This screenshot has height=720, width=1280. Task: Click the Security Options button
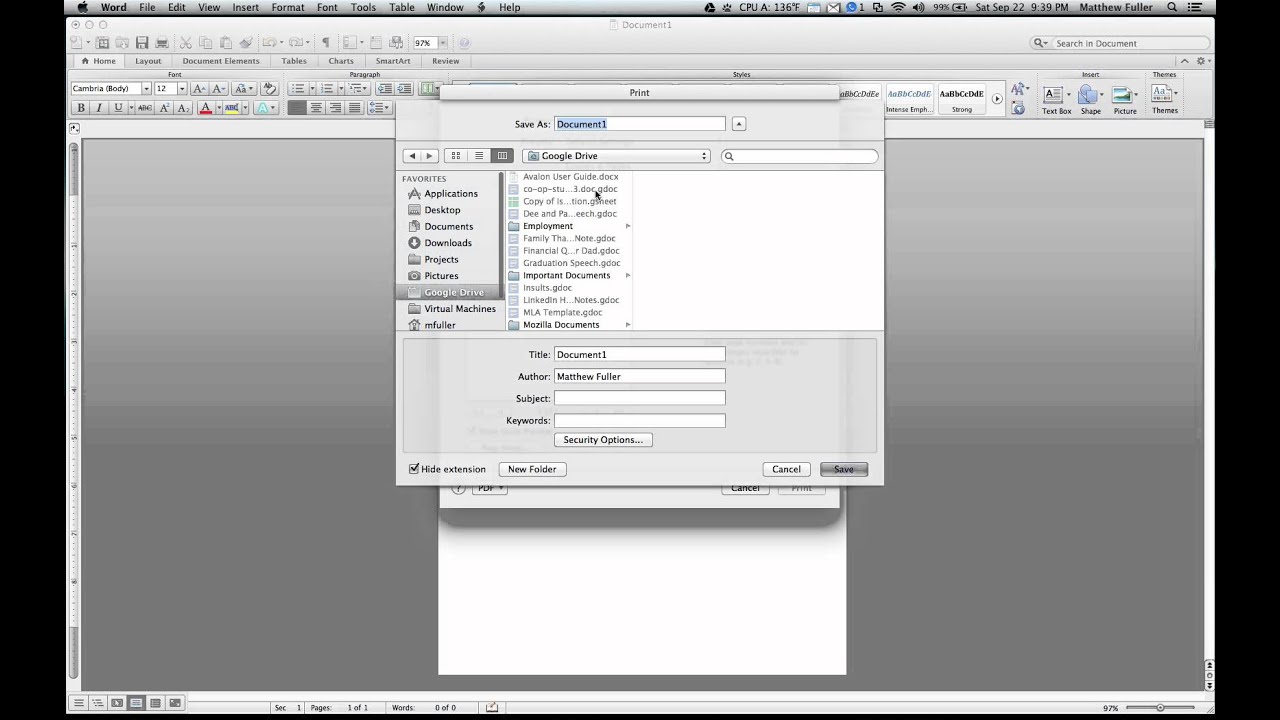pyautogui.click(x=603, y=440)
